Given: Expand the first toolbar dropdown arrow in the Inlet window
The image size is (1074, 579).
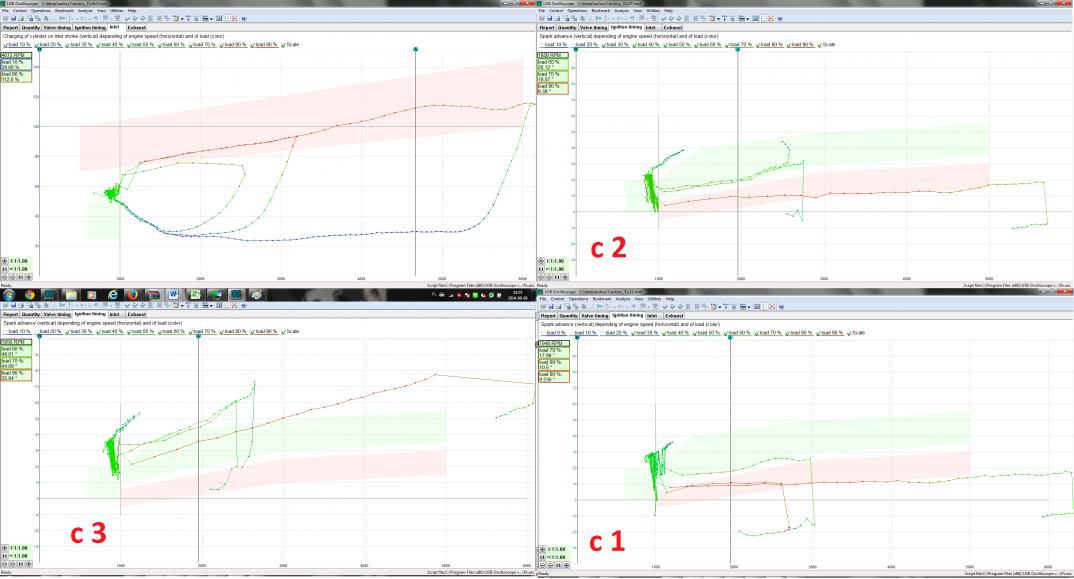Looking at the screenshot, I should pos(182,19).
